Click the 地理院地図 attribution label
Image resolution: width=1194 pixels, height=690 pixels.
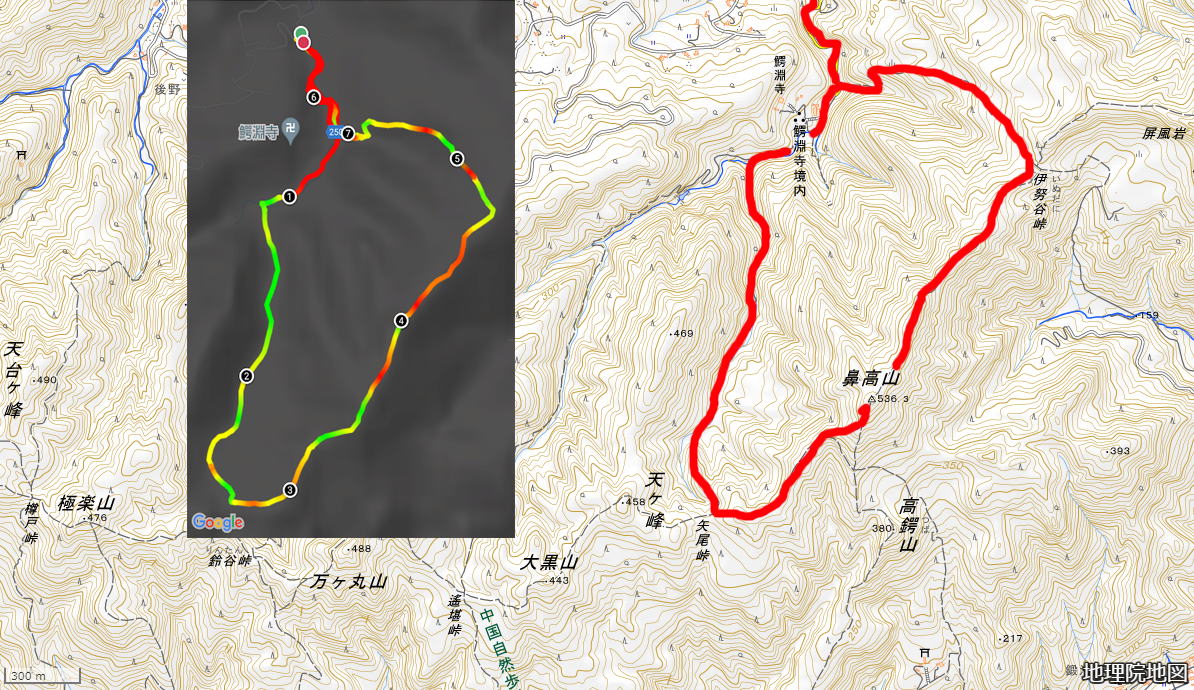tap(1135, 672)
